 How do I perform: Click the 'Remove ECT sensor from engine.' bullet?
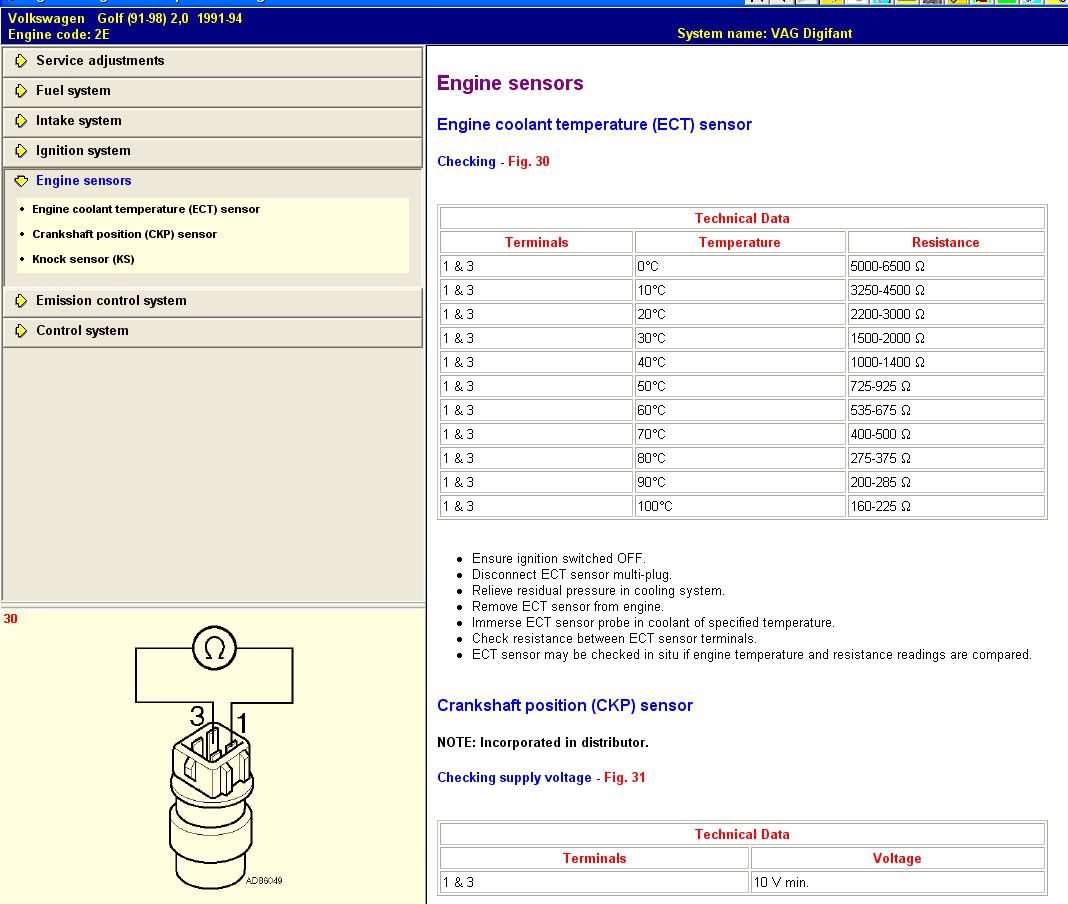[x=567, y=606]
